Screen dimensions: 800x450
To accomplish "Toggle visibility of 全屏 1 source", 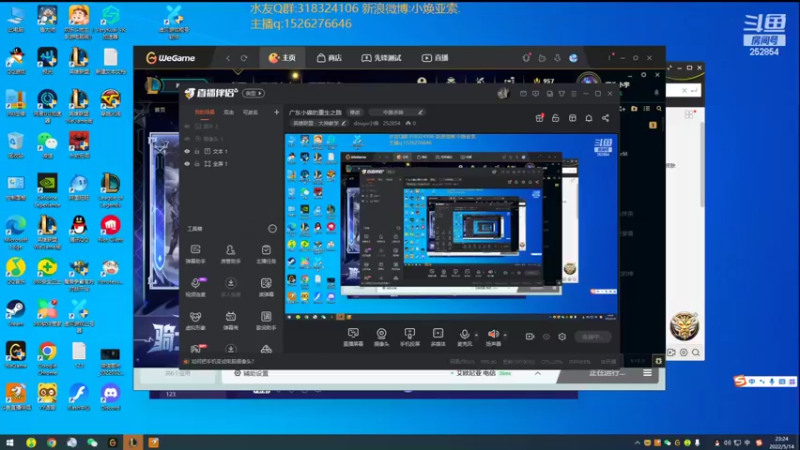I will pyautogui.click(x=187, y=164).
